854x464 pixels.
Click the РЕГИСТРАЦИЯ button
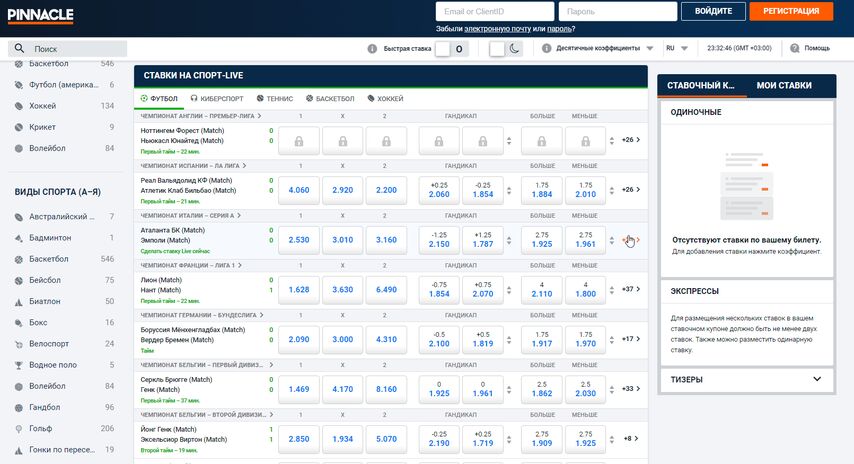791,11
